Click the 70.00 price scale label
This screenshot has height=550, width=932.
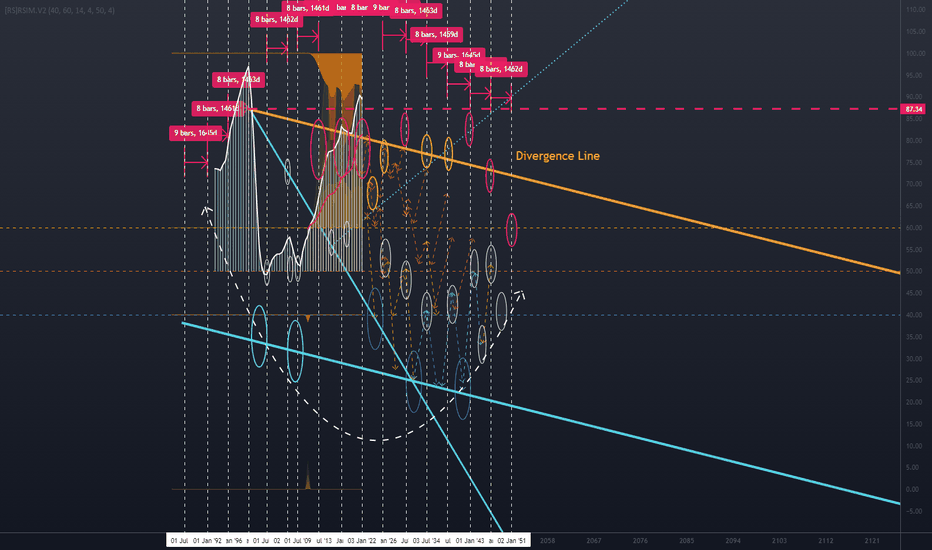tap(915, 184)
